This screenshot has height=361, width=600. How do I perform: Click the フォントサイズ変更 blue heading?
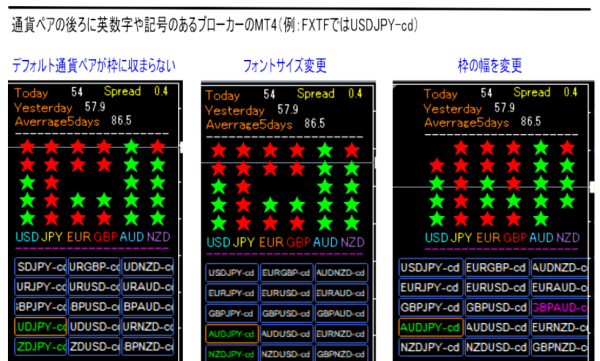point(285,65)
